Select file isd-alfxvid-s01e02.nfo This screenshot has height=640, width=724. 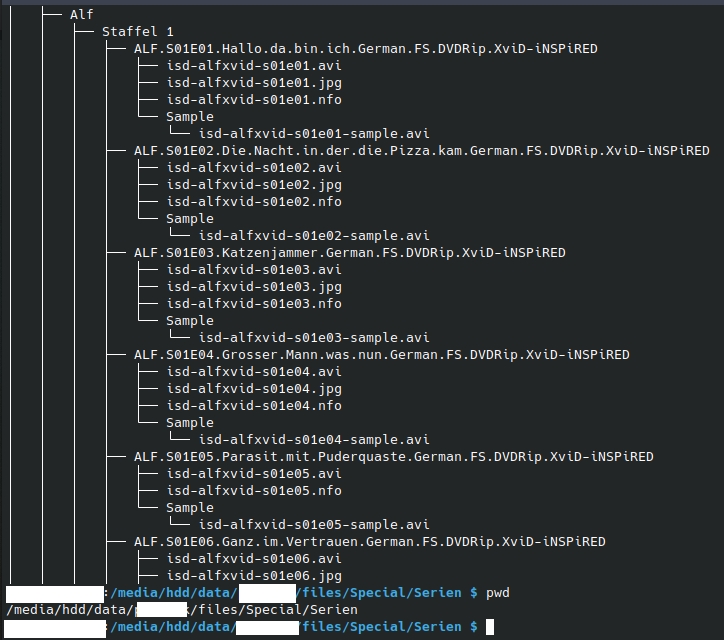tap(254, 202)
